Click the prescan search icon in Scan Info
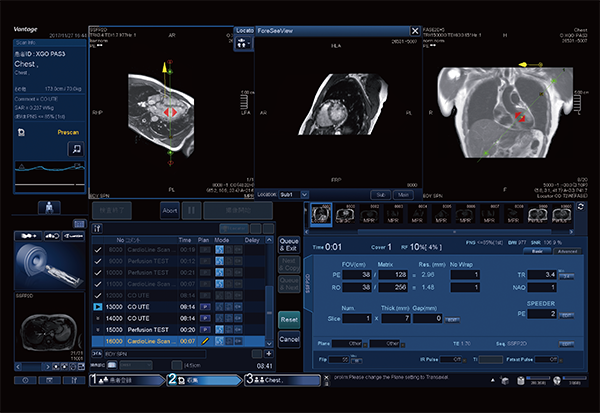Screen dimensions: 600x413 (x=76, y=149)
